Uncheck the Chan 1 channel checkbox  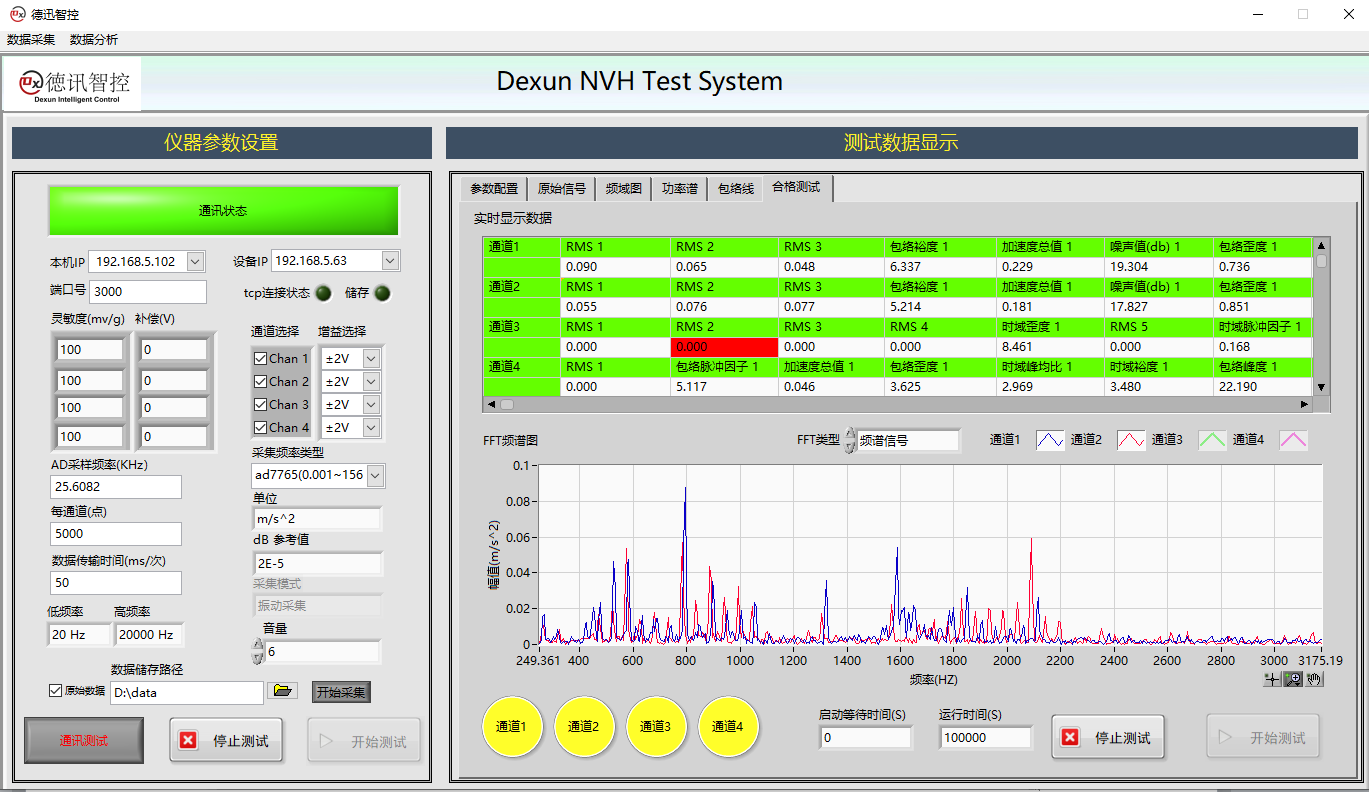tap(261, 358)
